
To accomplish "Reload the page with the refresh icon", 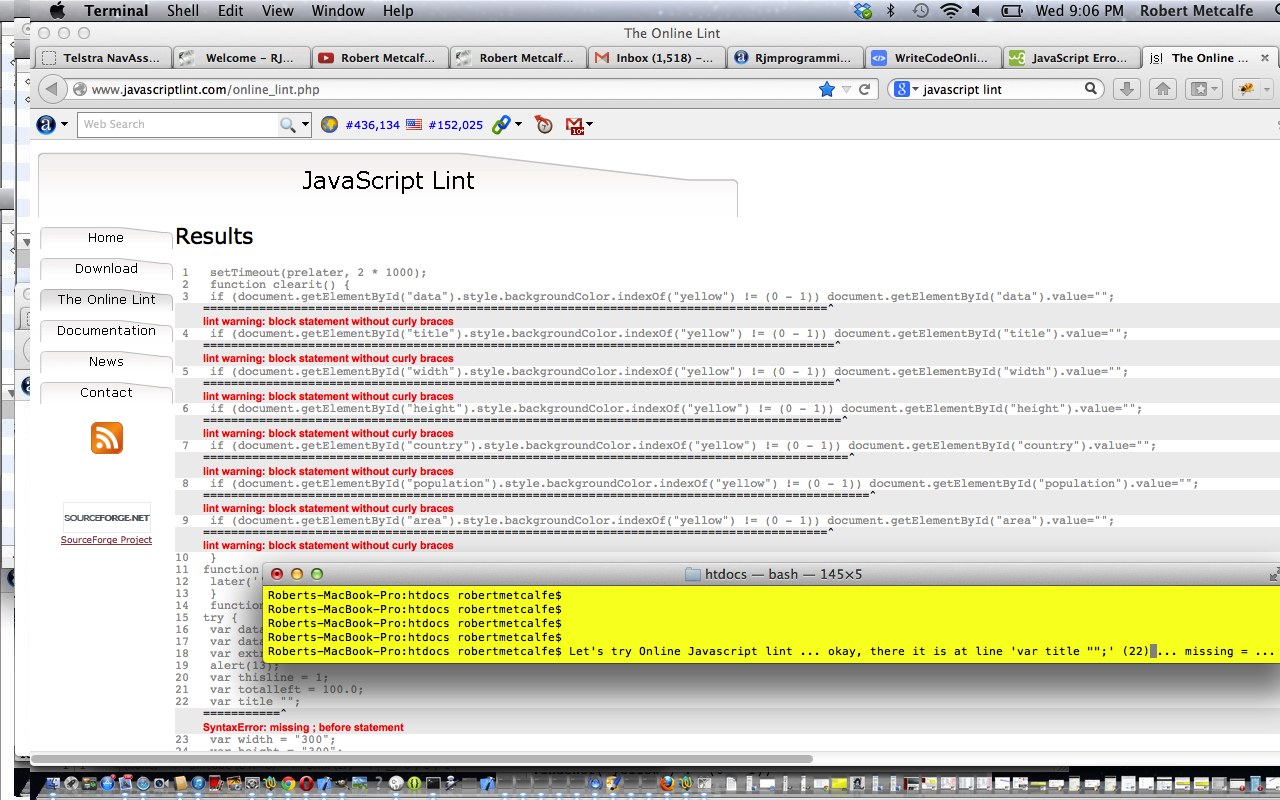I will click(865, 89).
